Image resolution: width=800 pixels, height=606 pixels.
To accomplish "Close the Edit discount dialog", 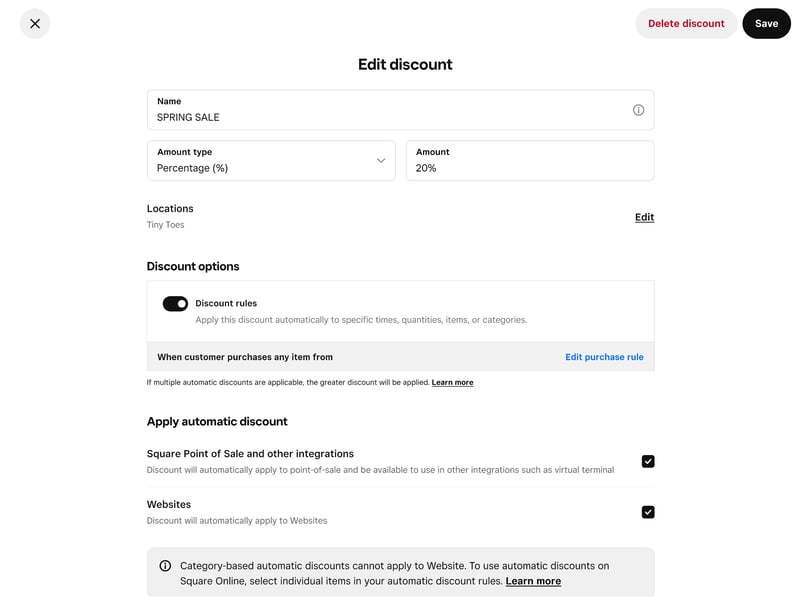I will pos(35,23).
